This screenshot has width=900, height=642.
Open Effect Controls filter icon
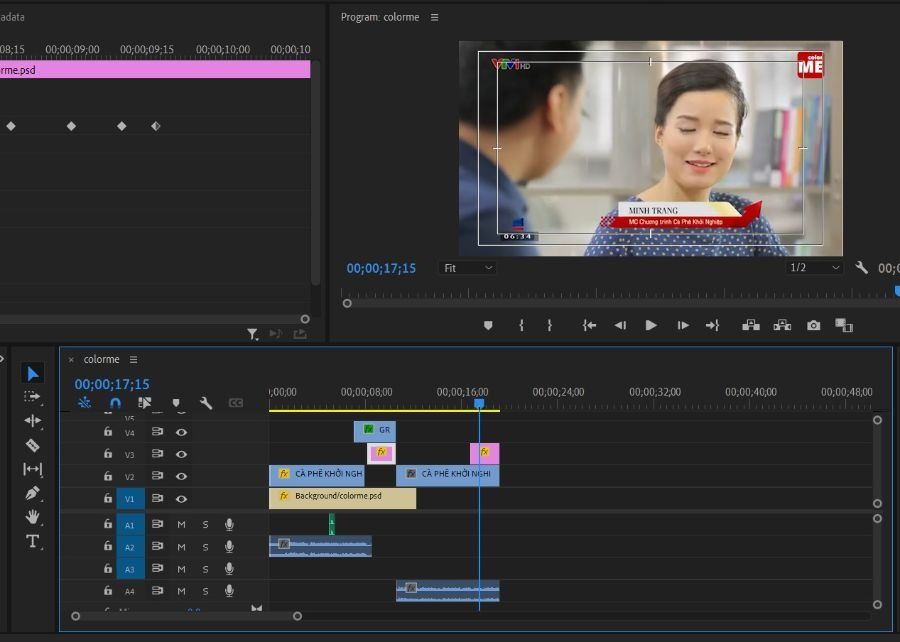click(x=253, y=334)
